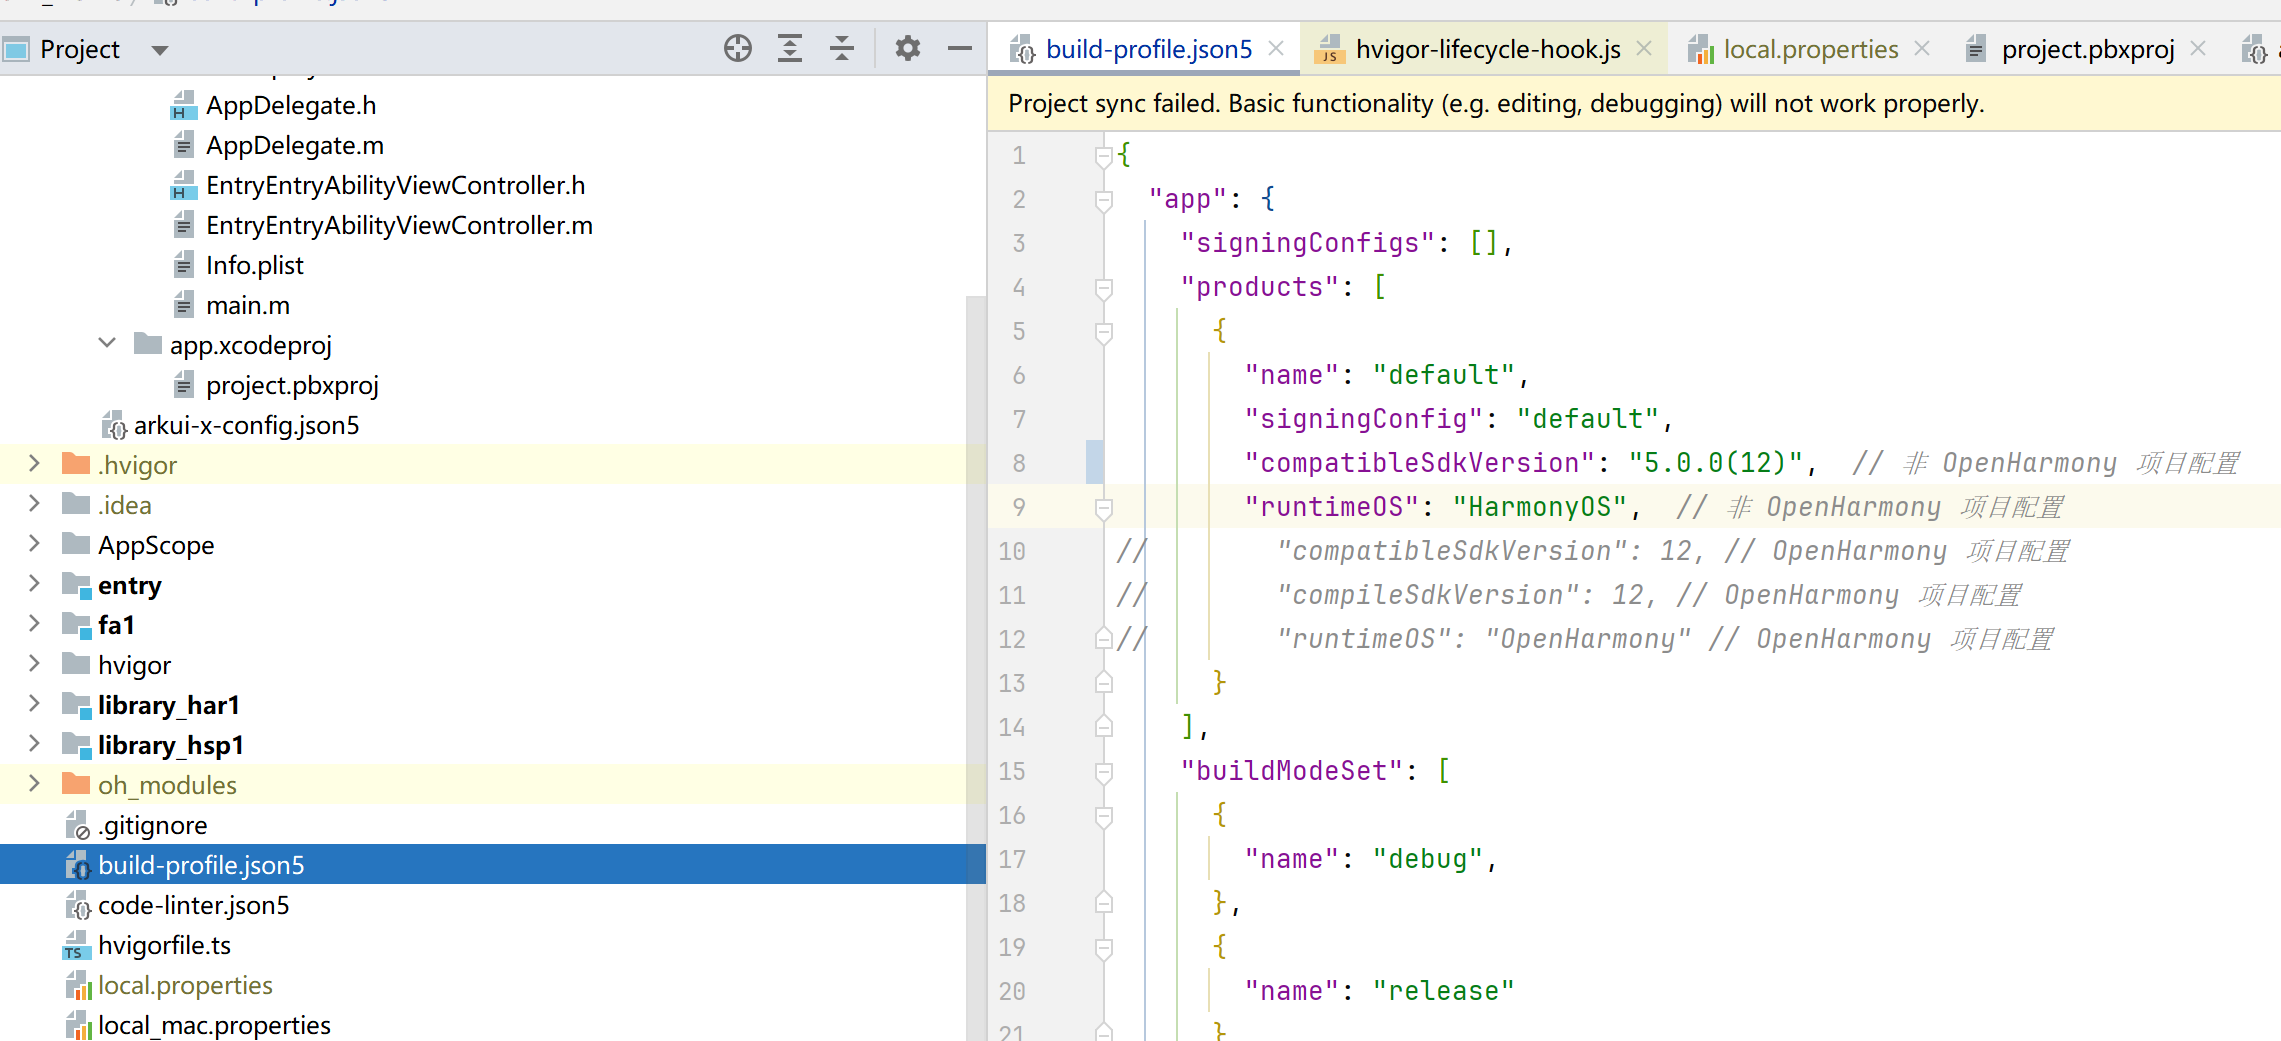Close the hvigor-lifecycle-hook.js tab

pos(1644,48)
